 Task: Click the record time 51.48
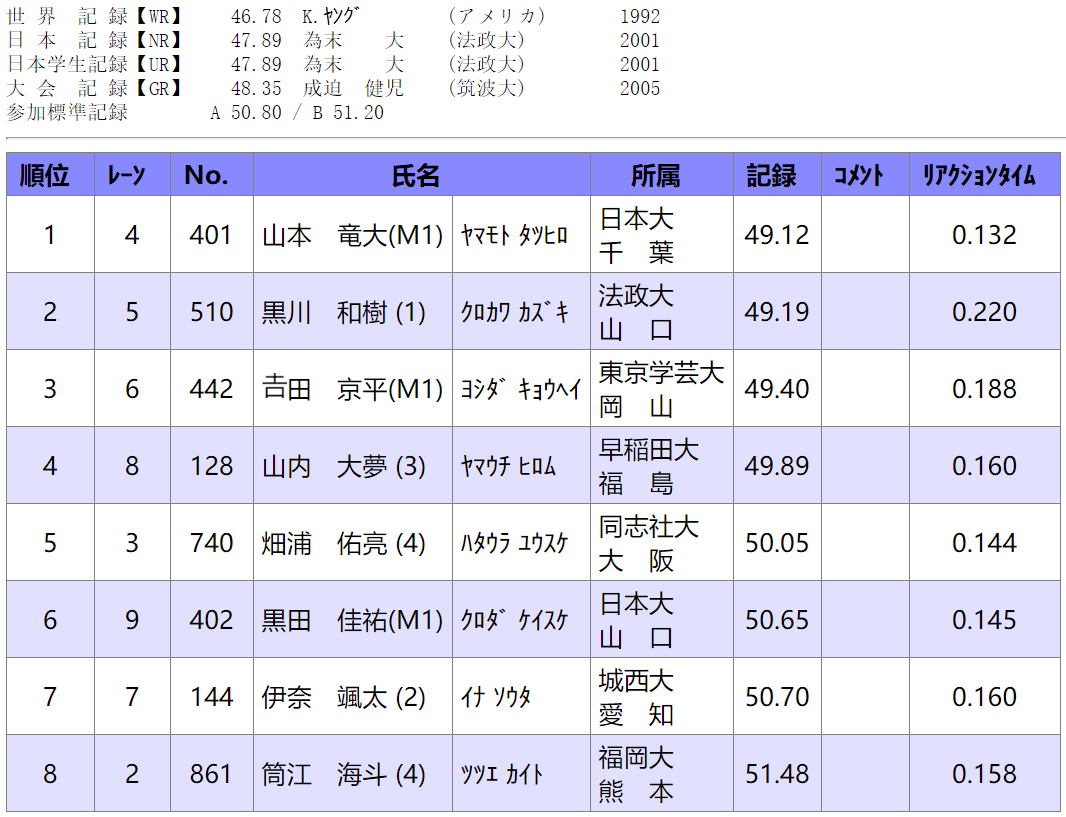(777, 773)
